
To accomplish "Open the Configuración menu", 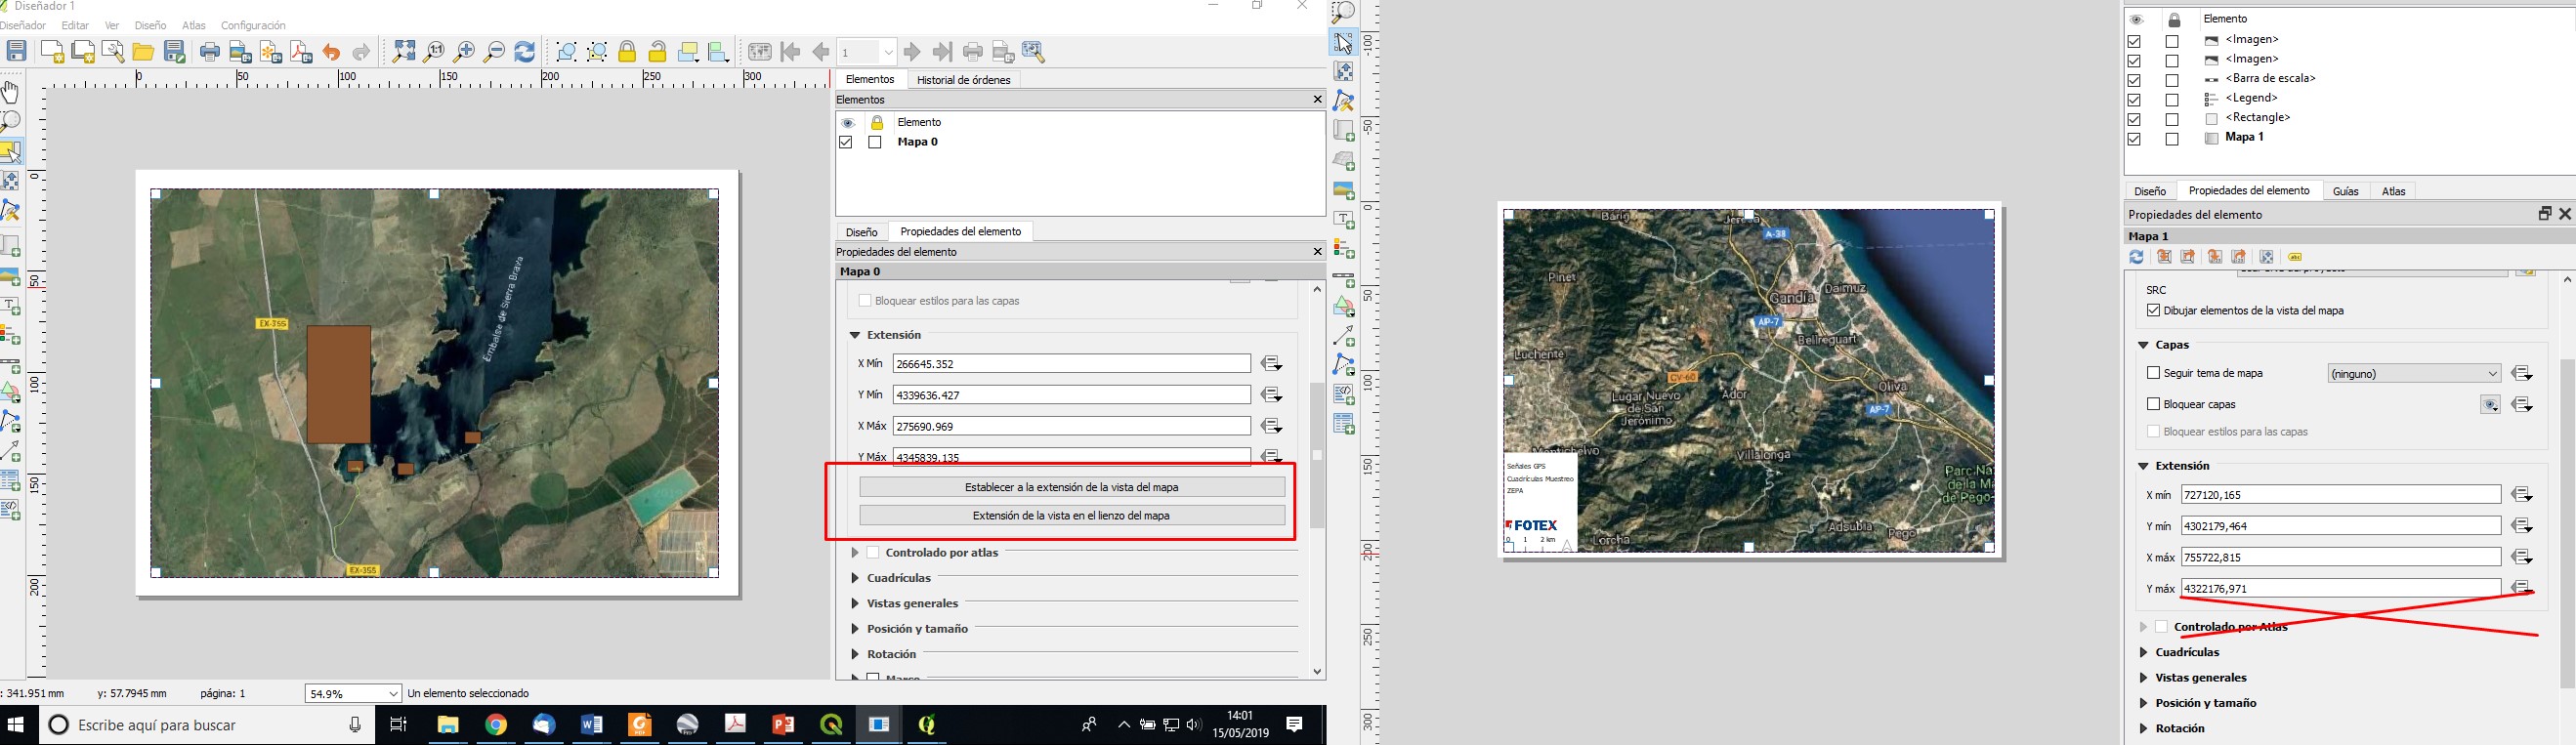I will coord(253,26).
